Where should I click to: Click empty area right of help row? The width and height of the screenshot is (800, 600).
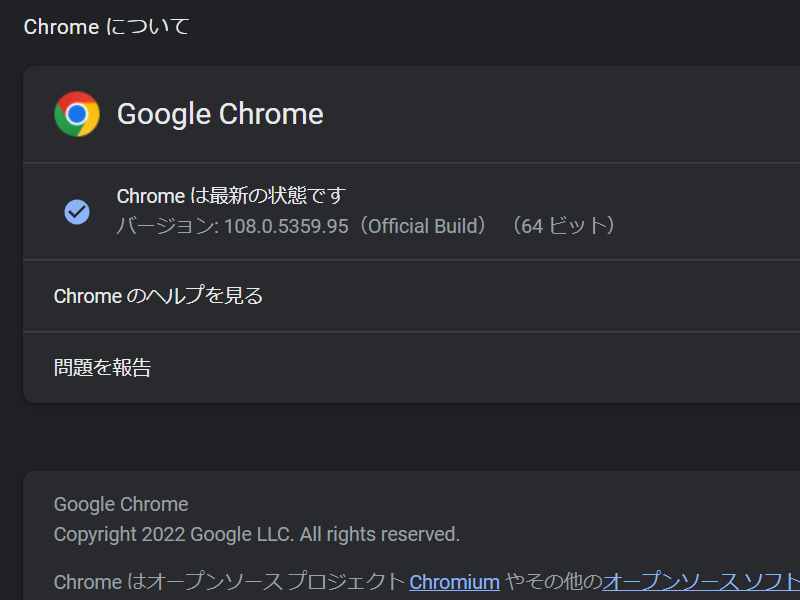click(x=550, y=296)
